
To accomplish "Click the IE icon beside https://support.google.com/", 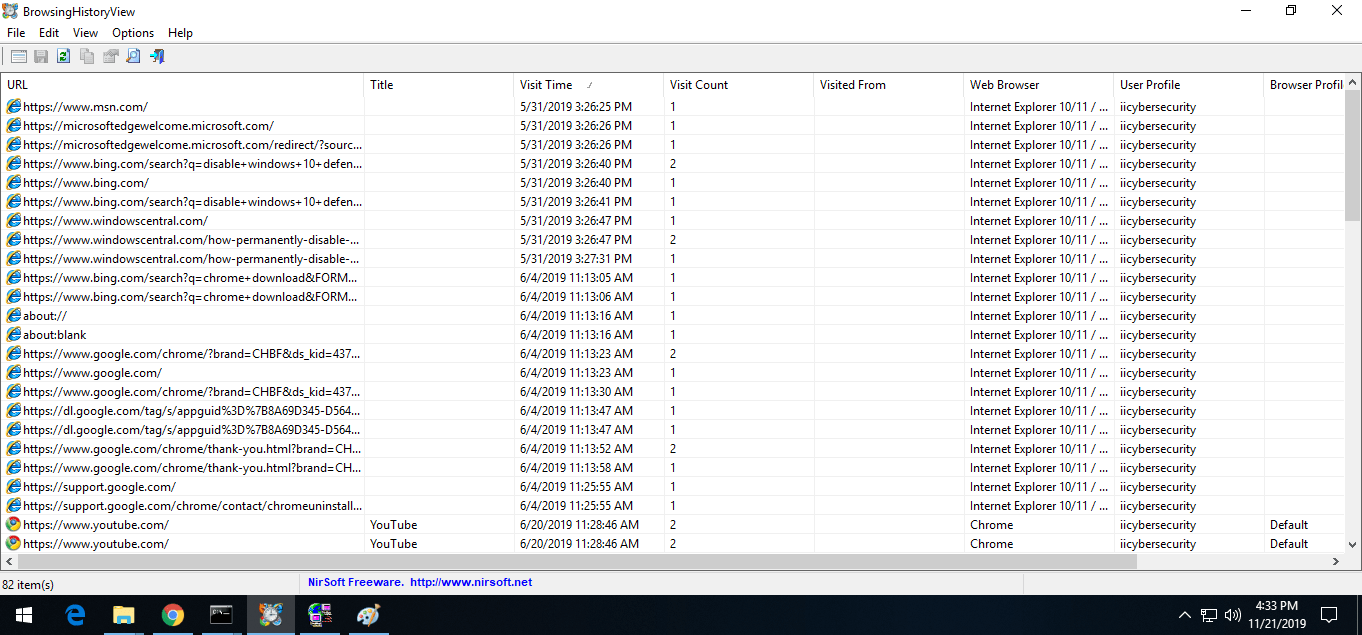I will click(14, 486).
